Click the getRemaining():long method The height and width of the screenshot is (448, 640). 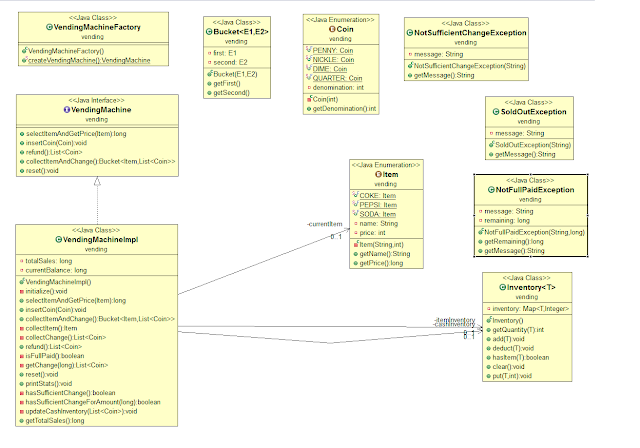[x=514, y=242]
